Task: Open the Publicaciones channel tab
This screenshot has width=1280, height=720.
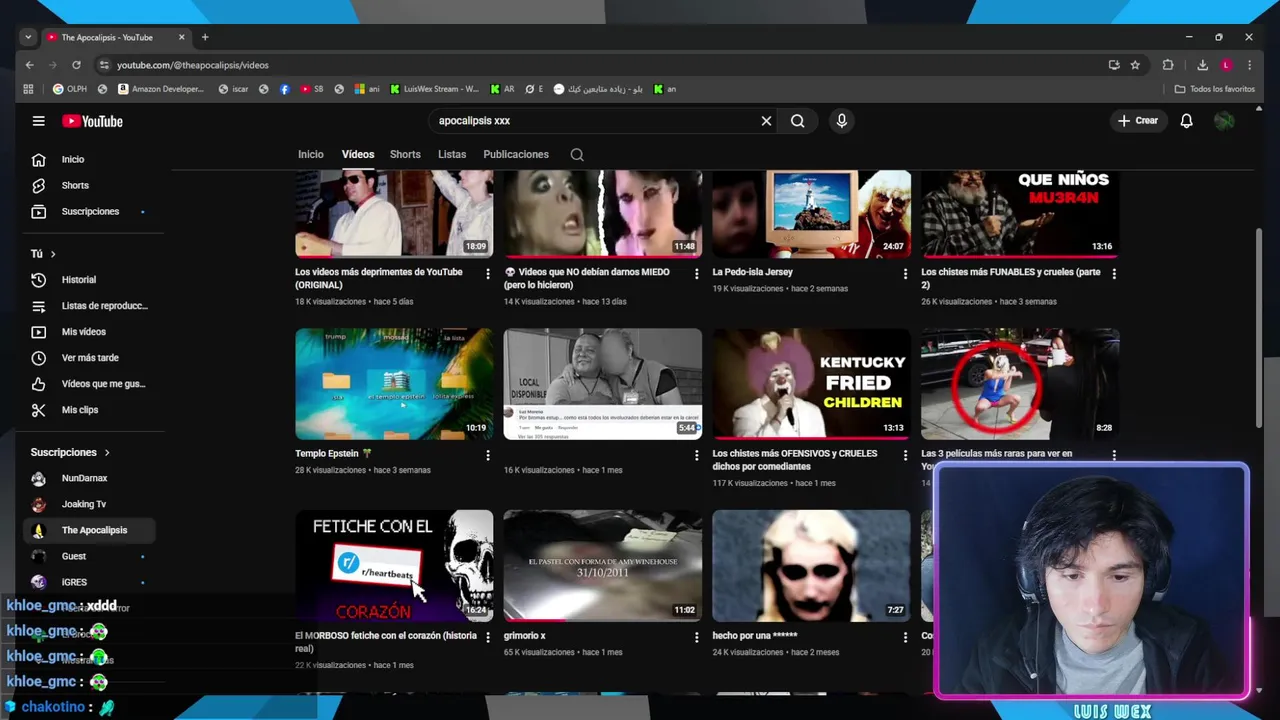Action: (516, 154)
